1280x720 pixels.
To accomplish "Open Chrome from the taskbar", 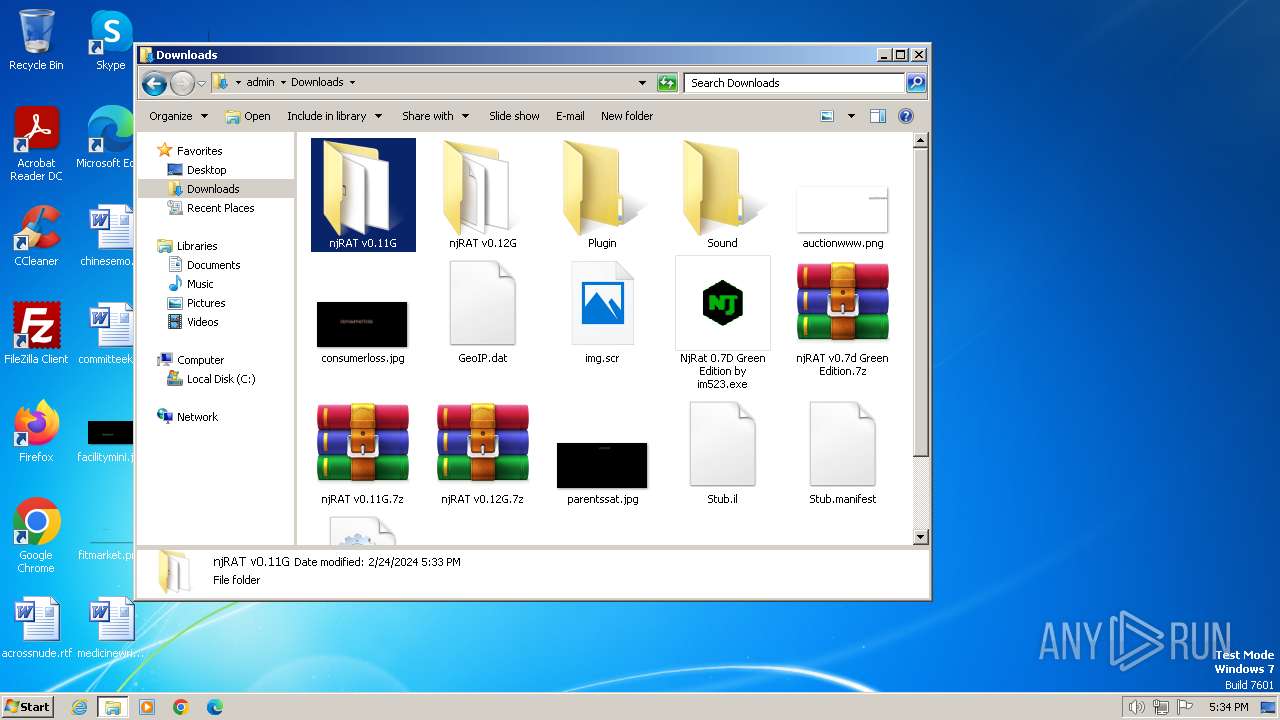I will (x=180, y=707).
